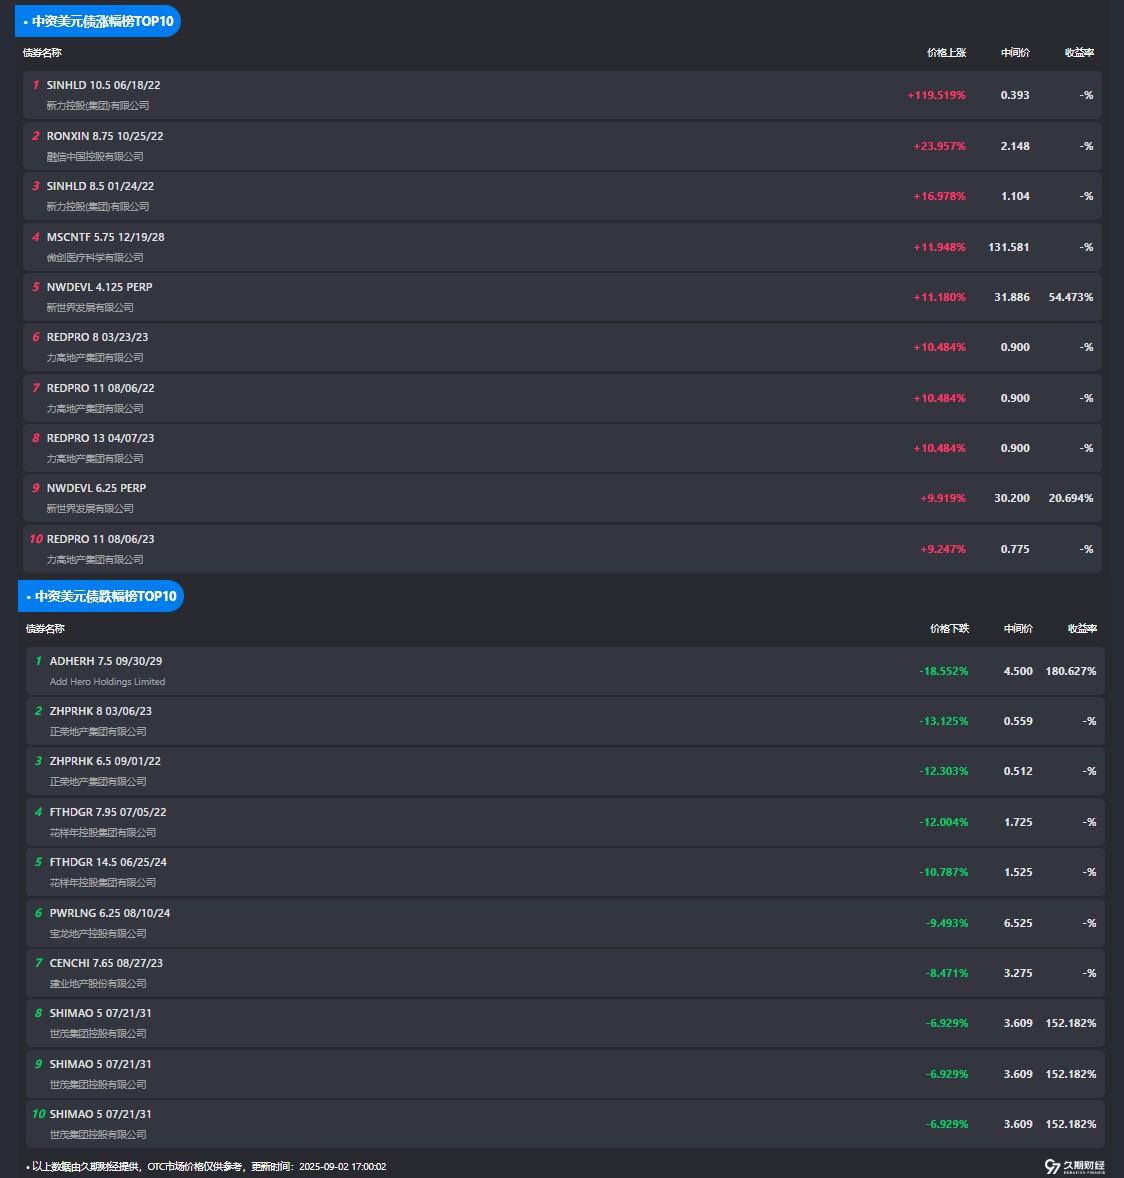
Task: Click the -13.125% price drop value
Action: (944, 721)
